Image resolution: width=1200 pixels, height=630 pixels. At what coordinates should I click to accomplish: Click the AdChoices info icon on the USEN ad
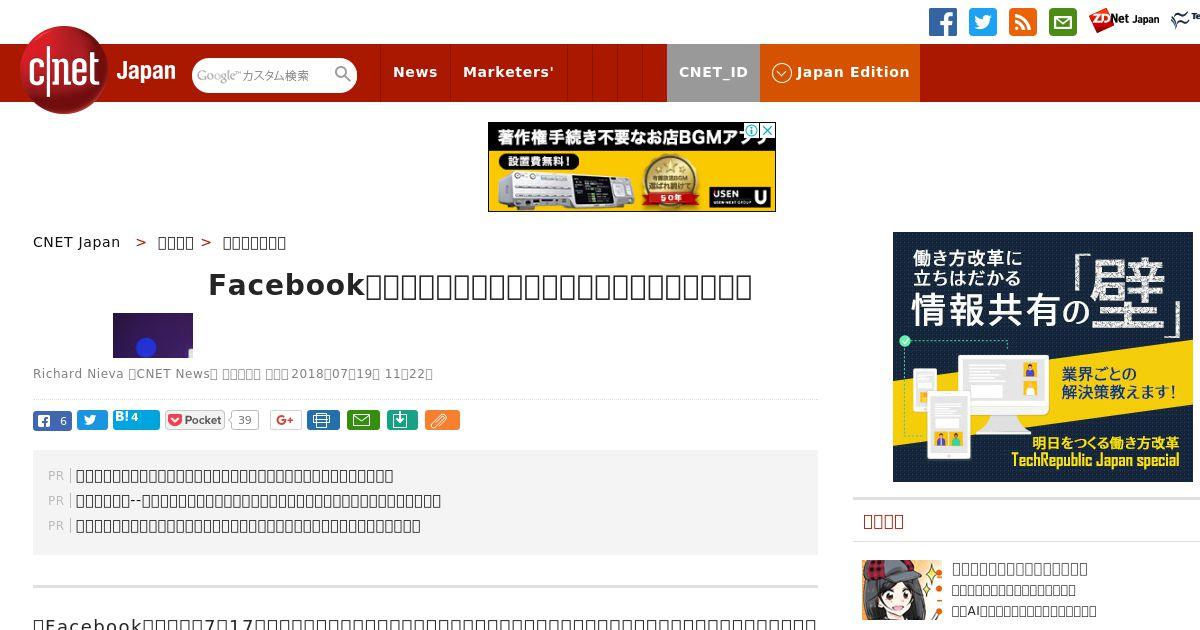pyautogui.click(x=753, y=130)
